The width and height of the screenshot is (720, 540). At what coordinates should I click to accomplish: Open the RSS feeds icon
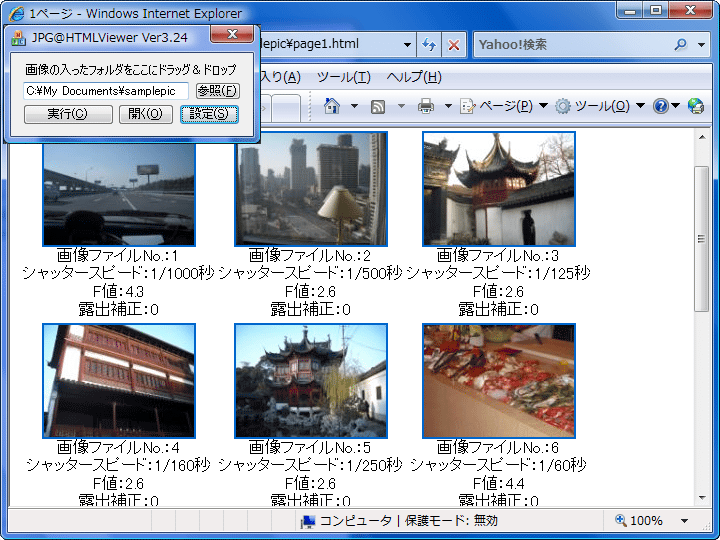click(x=377, y=107)
